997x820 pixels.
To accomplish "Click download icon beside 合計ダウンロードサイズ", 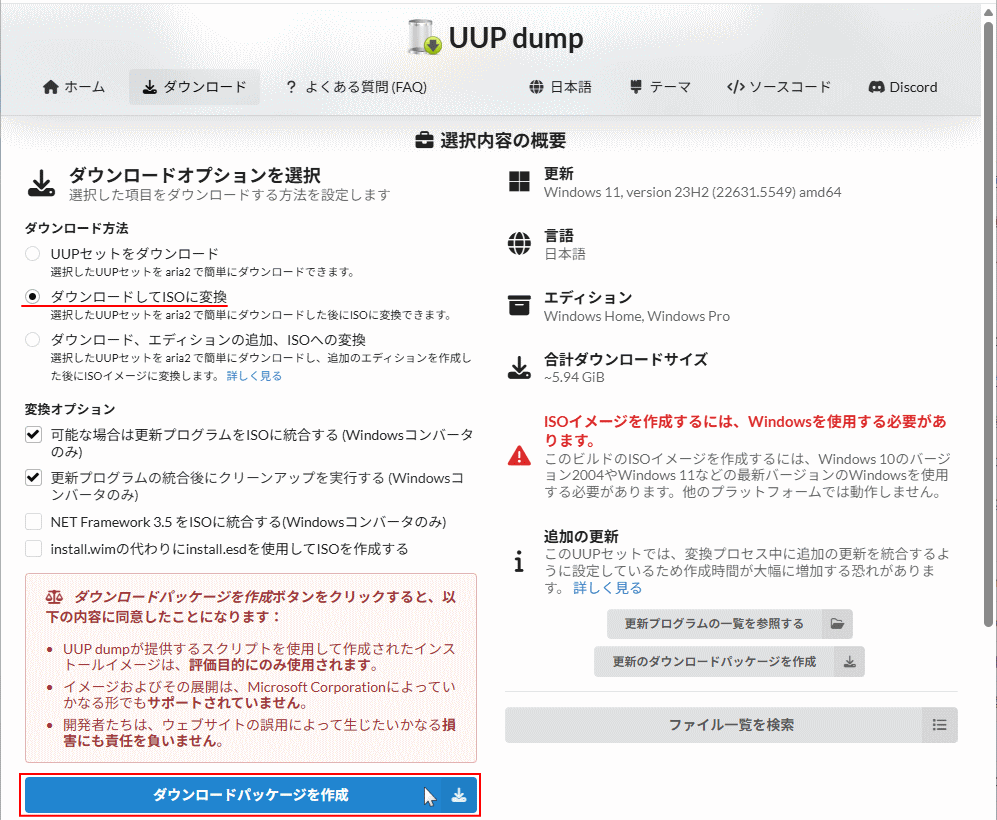I will tap(519, 367).
